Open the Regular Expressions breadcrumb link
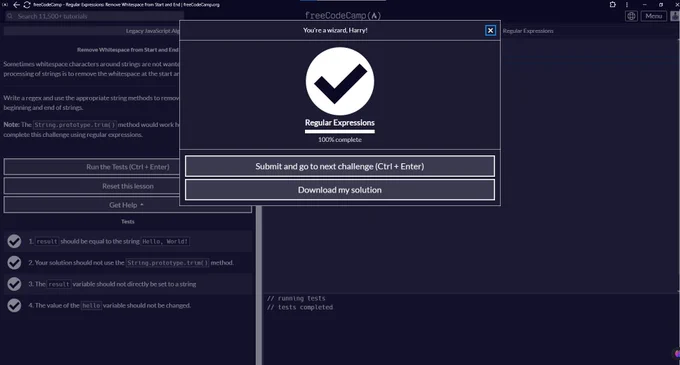The image size is (680, 365). [528, 31]
